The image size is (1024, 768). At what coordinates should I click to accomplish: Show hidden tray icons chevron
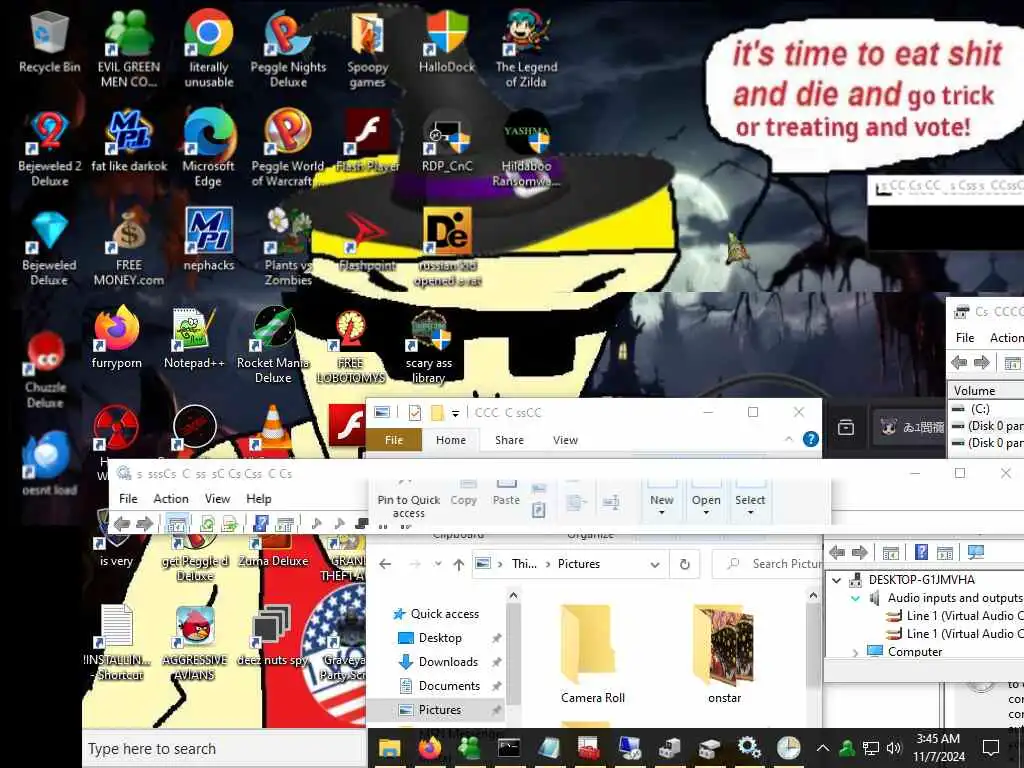[x=823, y=748]
